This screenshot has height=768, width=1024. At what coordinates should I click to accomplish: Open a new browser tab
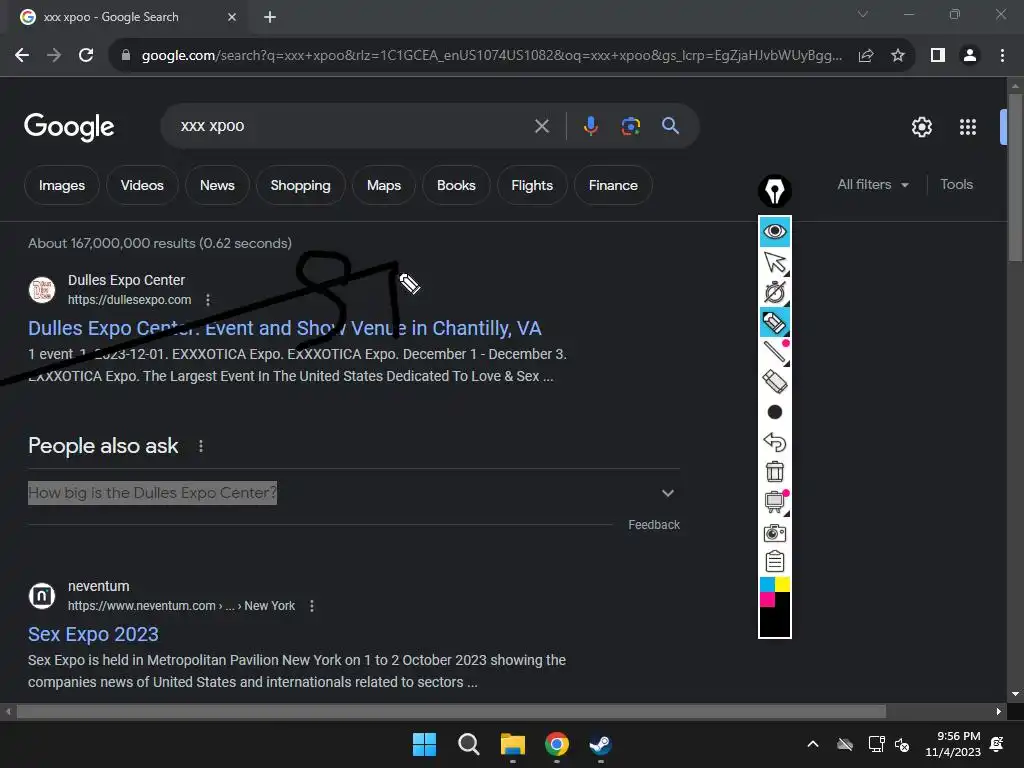pos(270,17)
